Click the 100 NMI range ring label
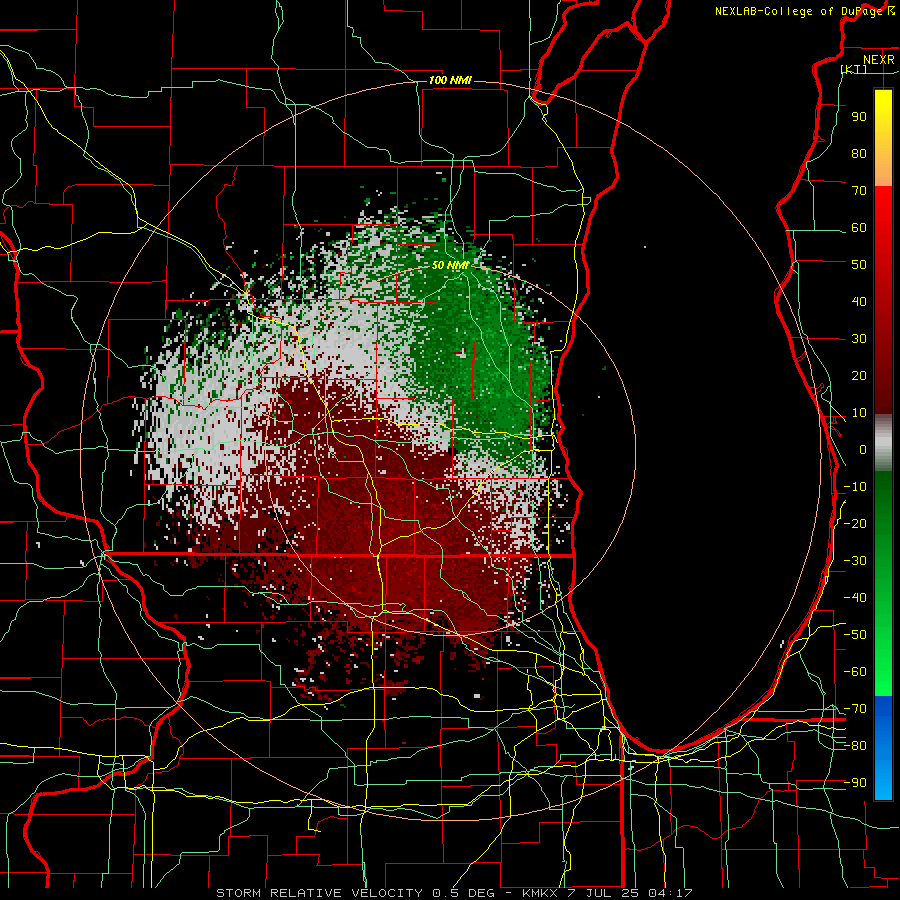900x900 pixels. [x=450, y=80]
